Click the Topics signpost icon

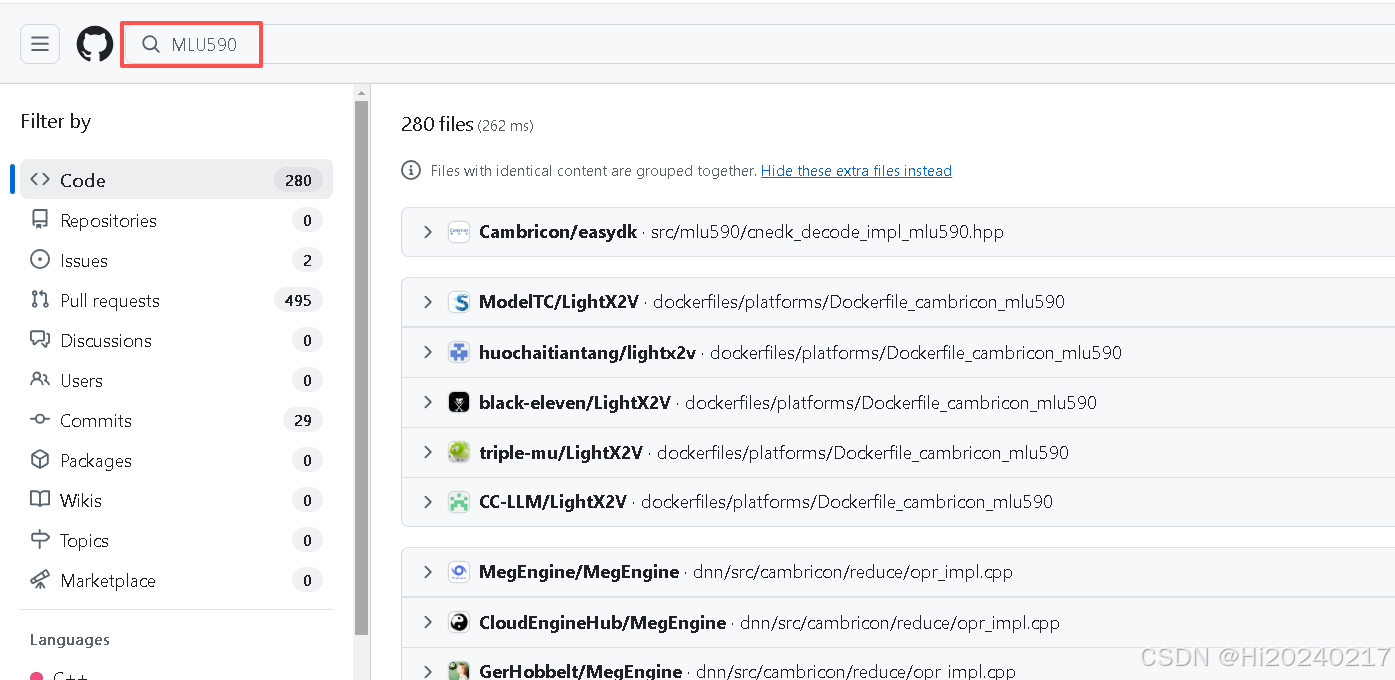(40, 540)
